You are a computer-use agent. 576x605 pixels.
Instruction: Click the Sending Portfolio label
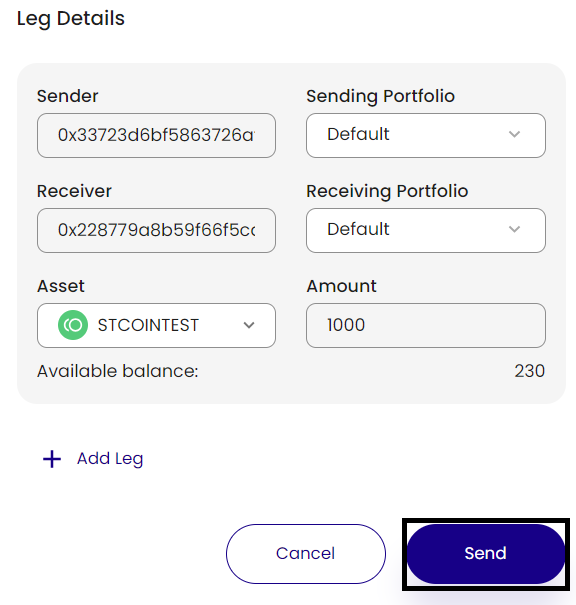pos(380,96)
